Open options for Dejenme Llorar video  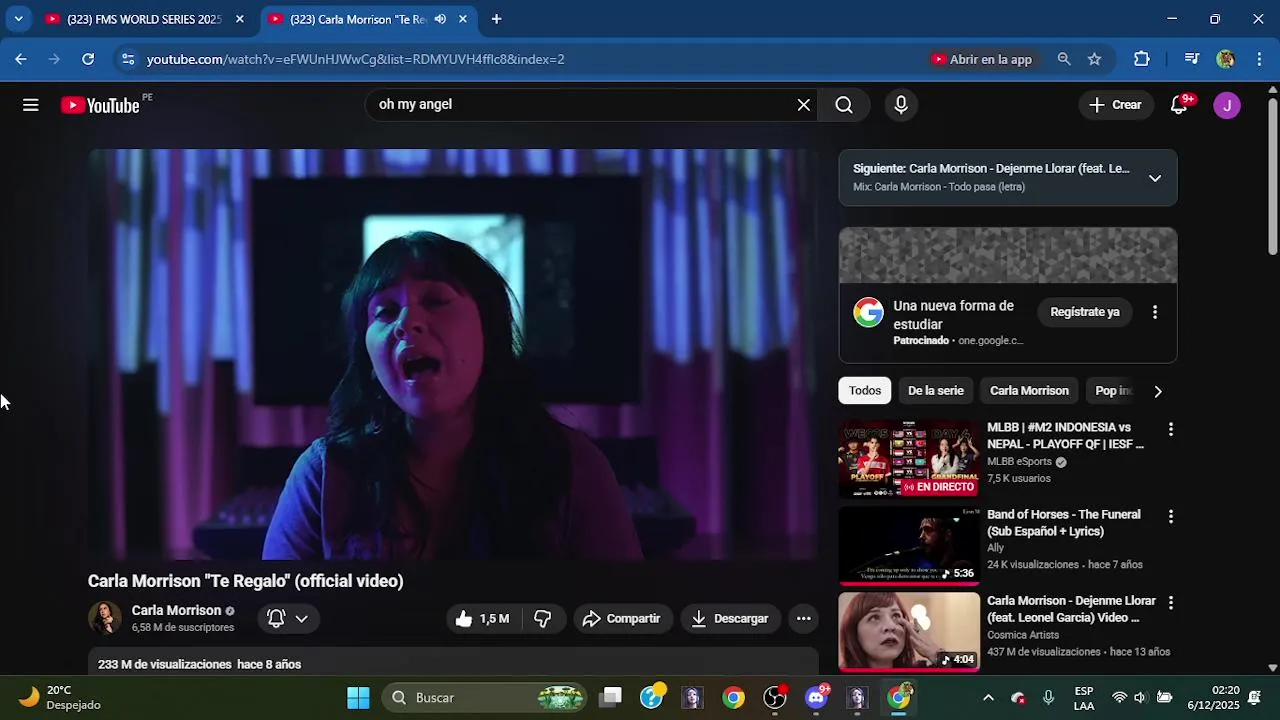pyautogui.click(x=1171, y=603)
